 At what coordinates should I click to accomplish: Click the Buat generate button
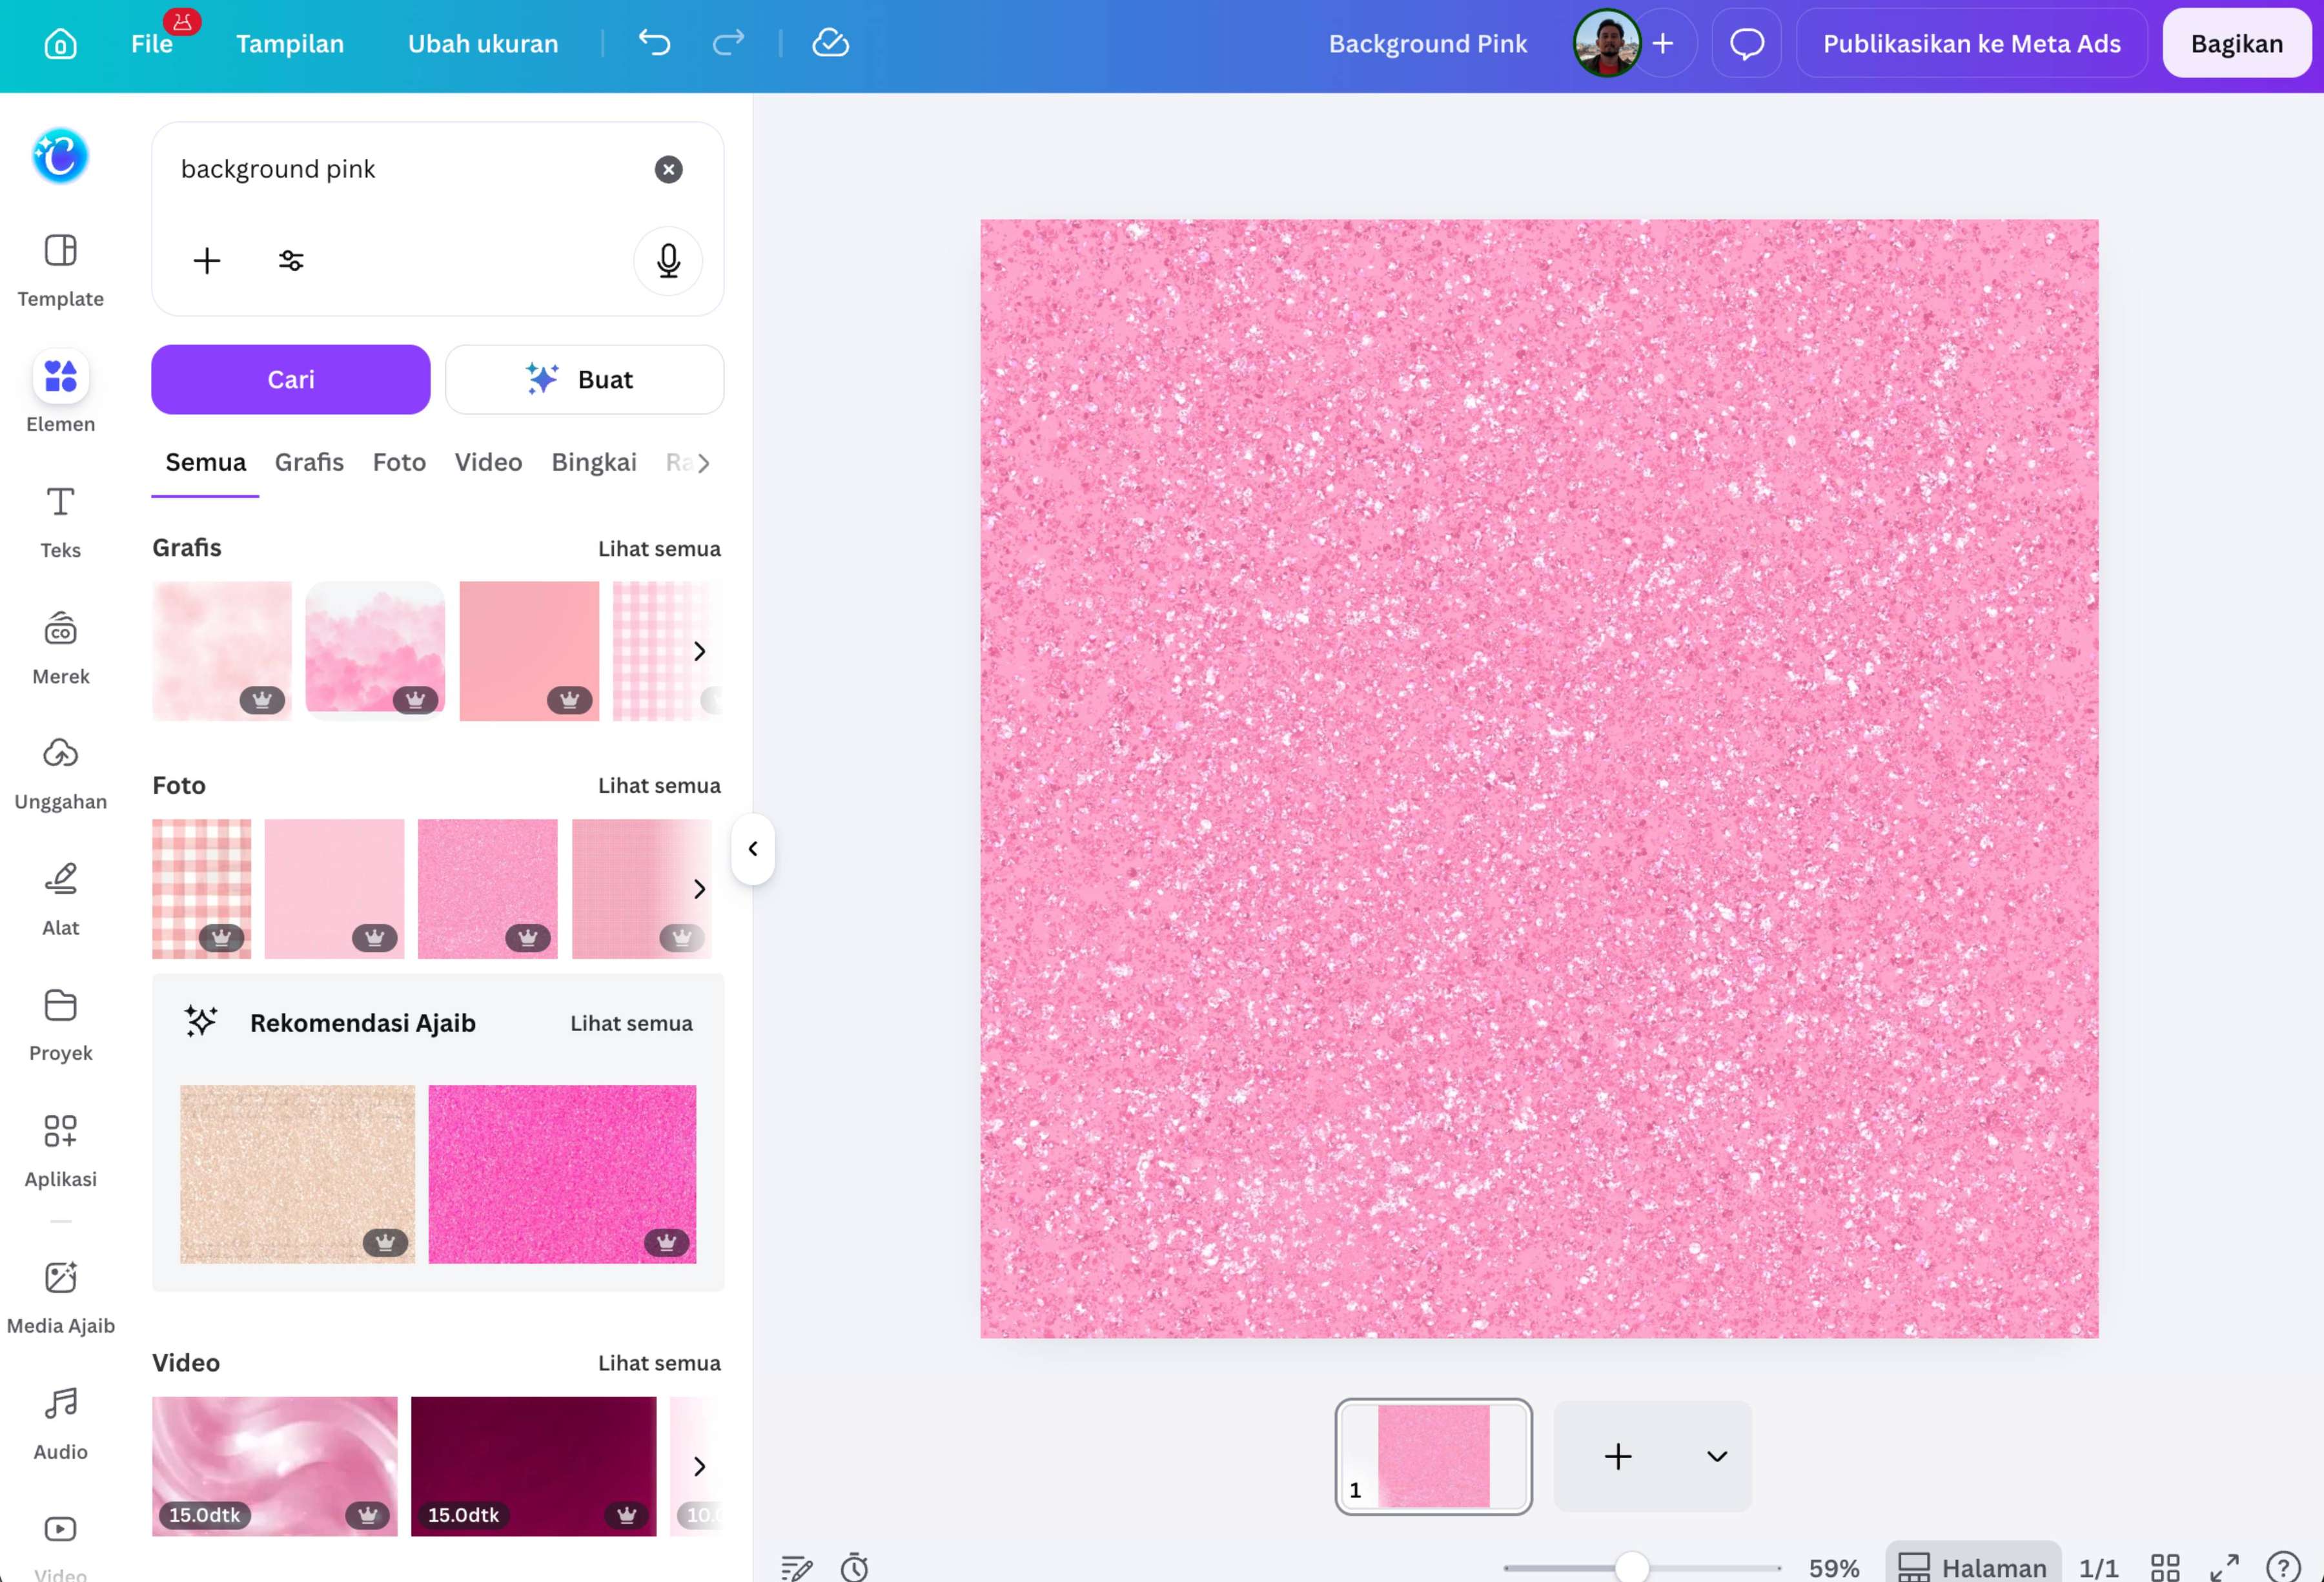coord(585,380)
